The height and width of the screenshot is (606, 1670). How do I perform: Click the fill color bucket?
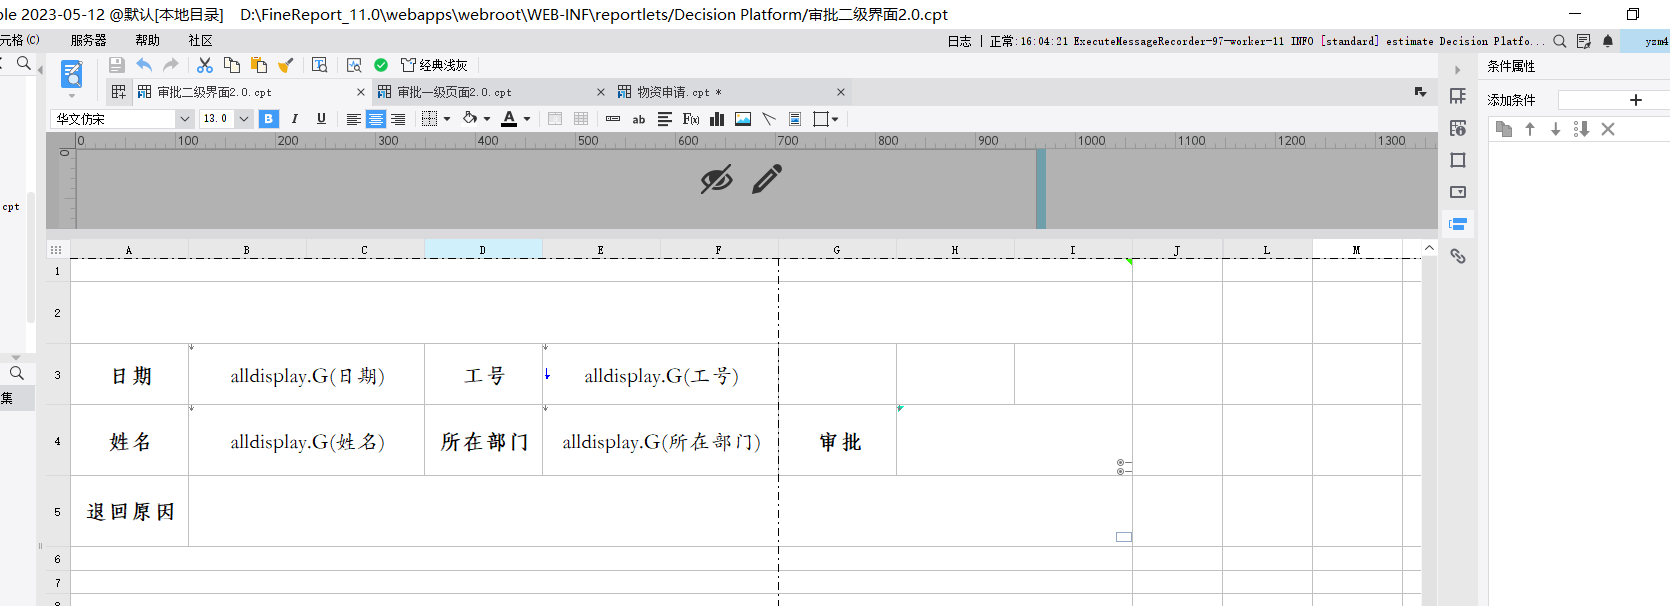tap(470, 119)
